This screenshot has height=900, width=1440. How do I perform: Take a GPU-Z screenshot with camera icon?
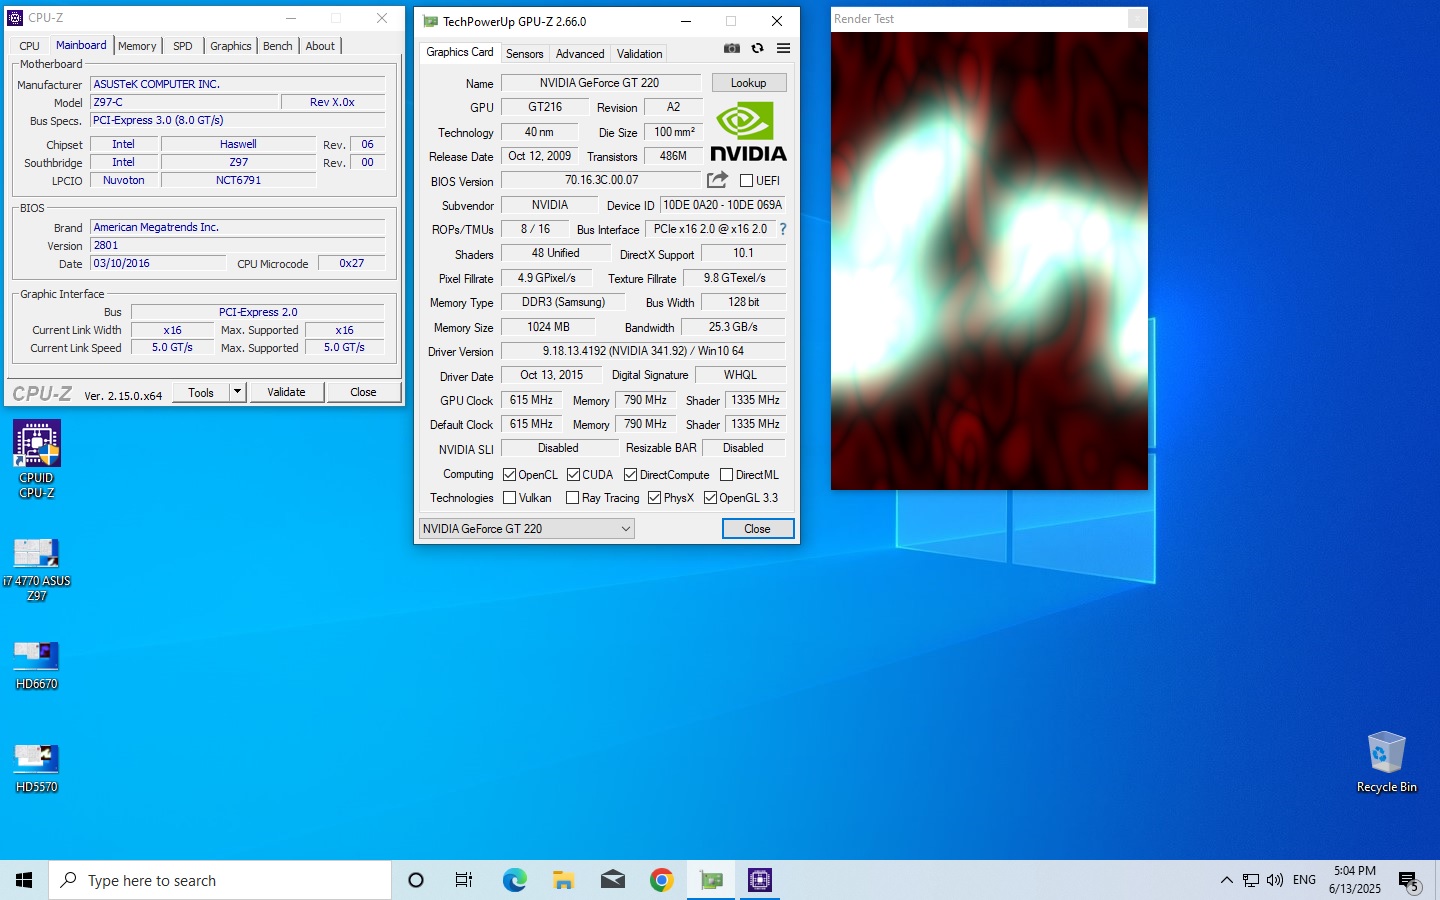pos(732,48)
